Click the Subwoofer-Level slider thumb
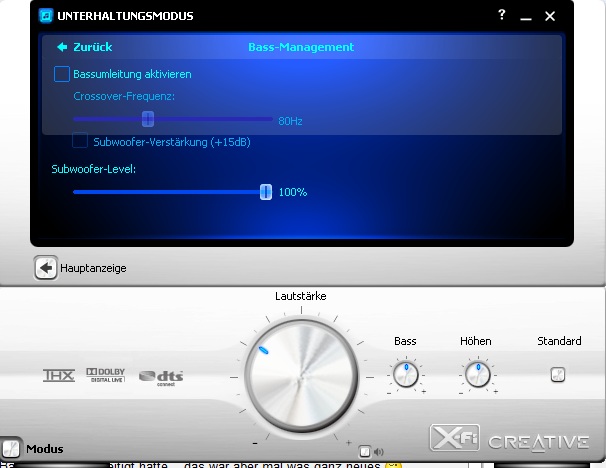The height and width of the screenshot is (468, 606). point(266,192)
